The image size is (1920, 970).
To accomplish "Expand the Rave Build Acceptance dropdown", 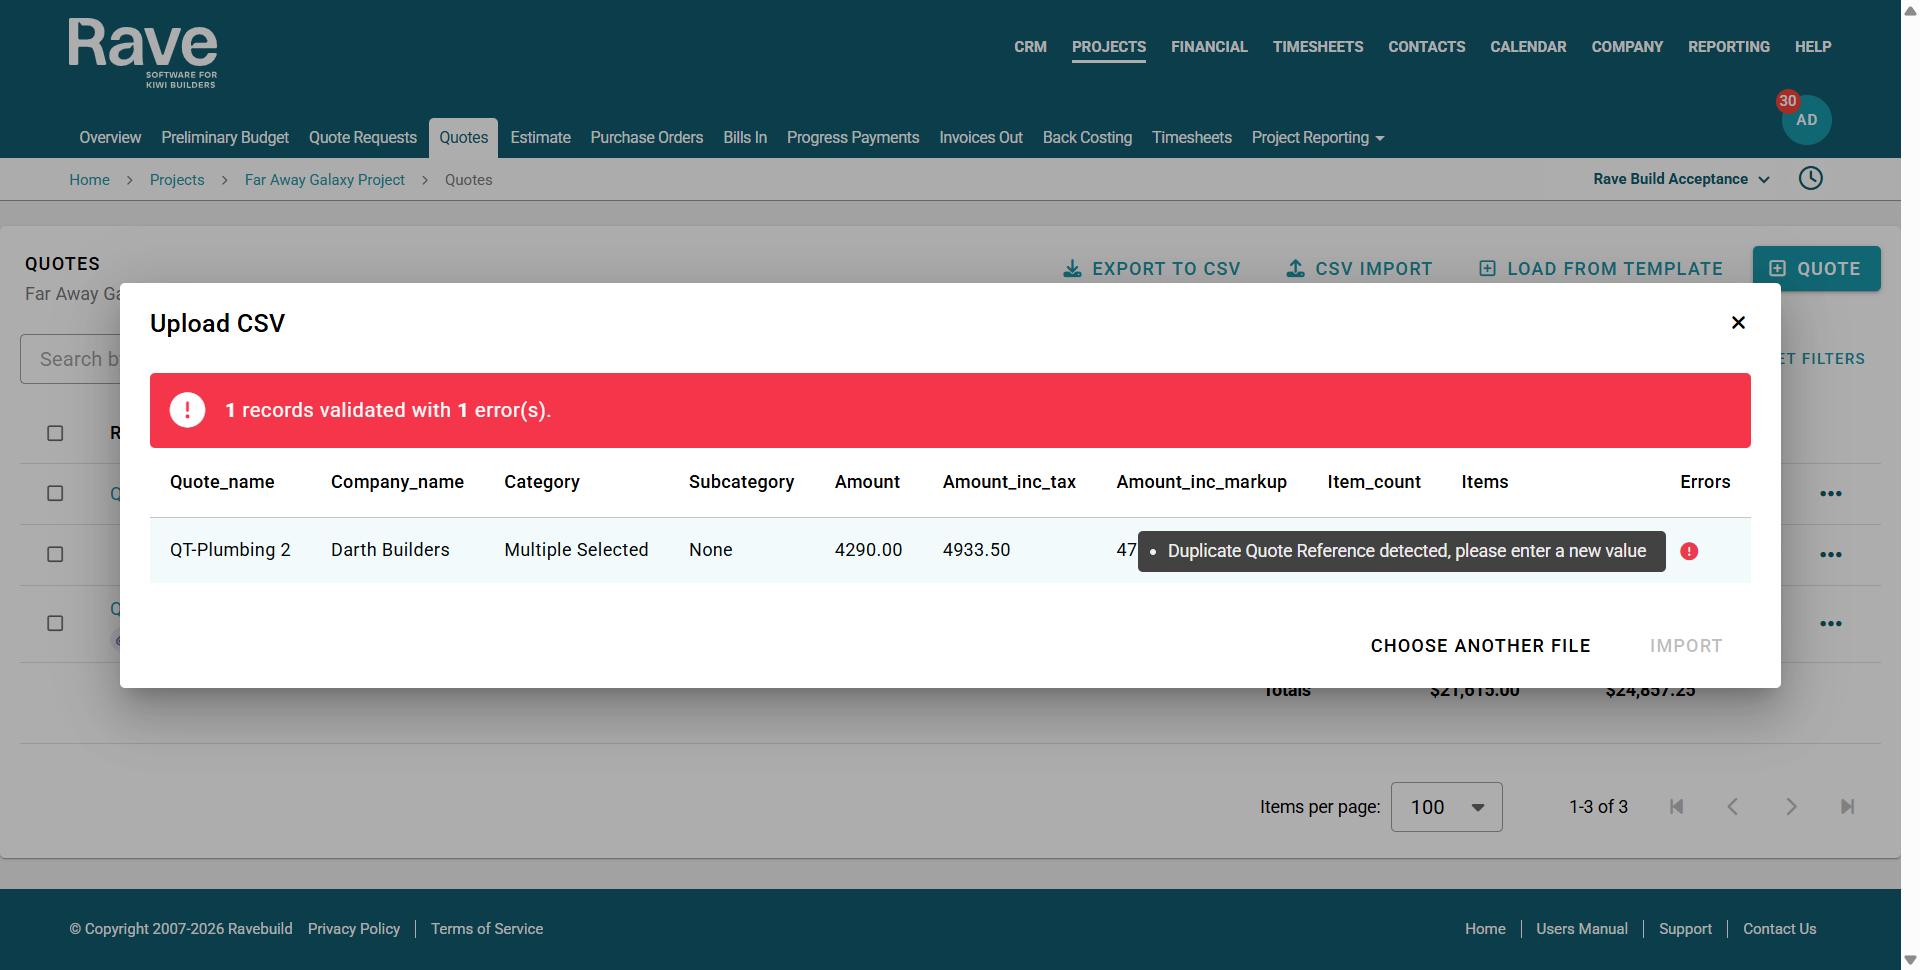I will pyautogui.click(x=1682, y=179).
